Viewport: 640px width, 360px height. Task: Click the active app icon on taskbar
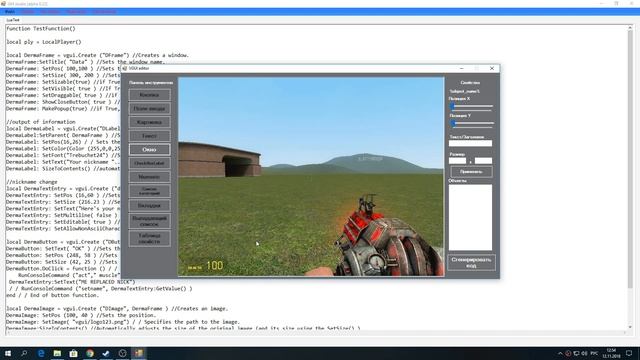click(139, 353)
